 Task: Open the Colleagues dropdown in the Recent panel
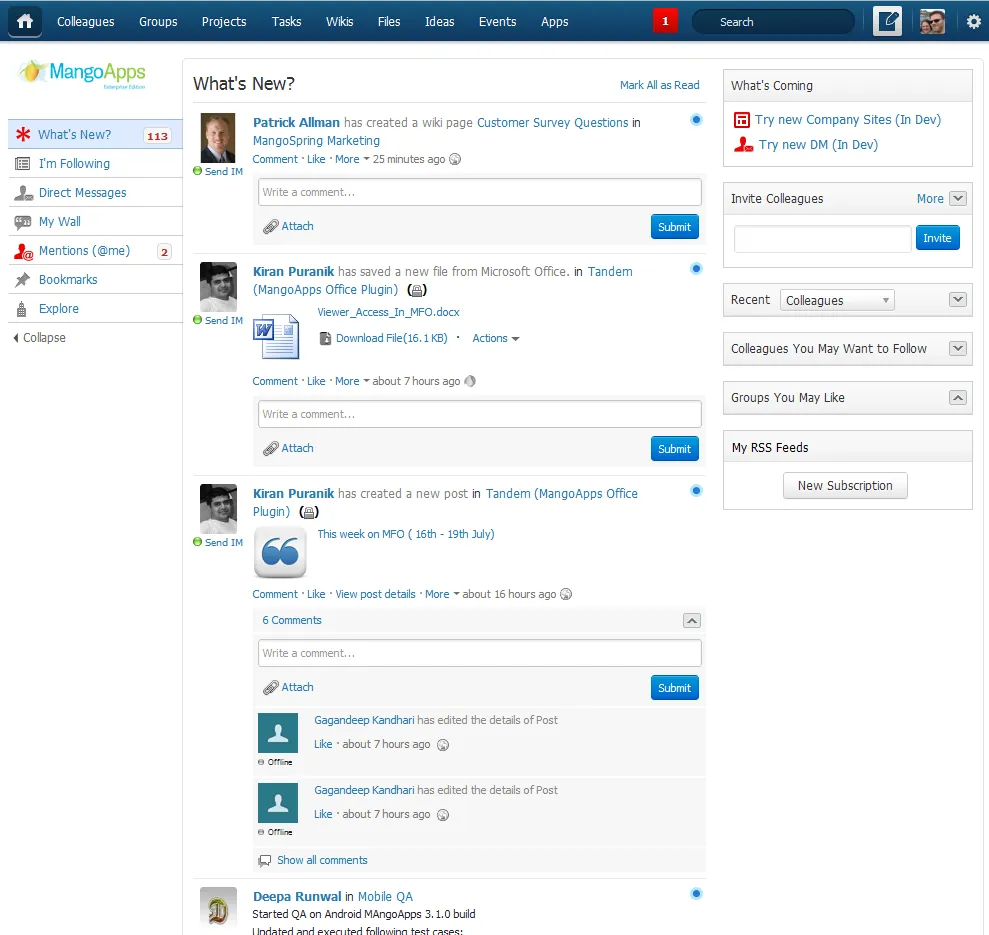(836, 300)
